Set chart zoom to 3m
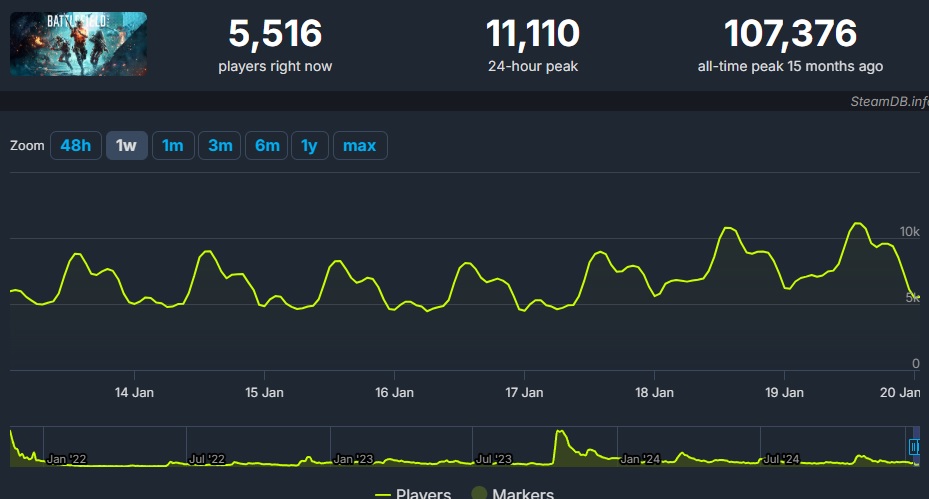 [x=220, y=146]
